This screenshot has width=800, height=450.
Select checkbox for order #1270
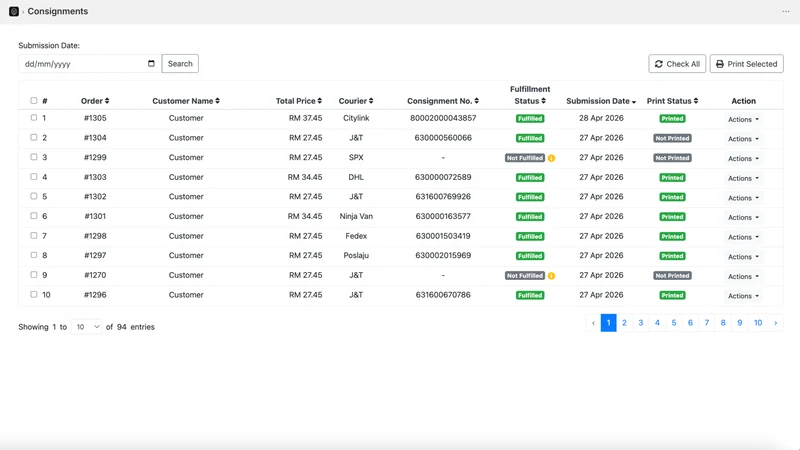[34, 274]
